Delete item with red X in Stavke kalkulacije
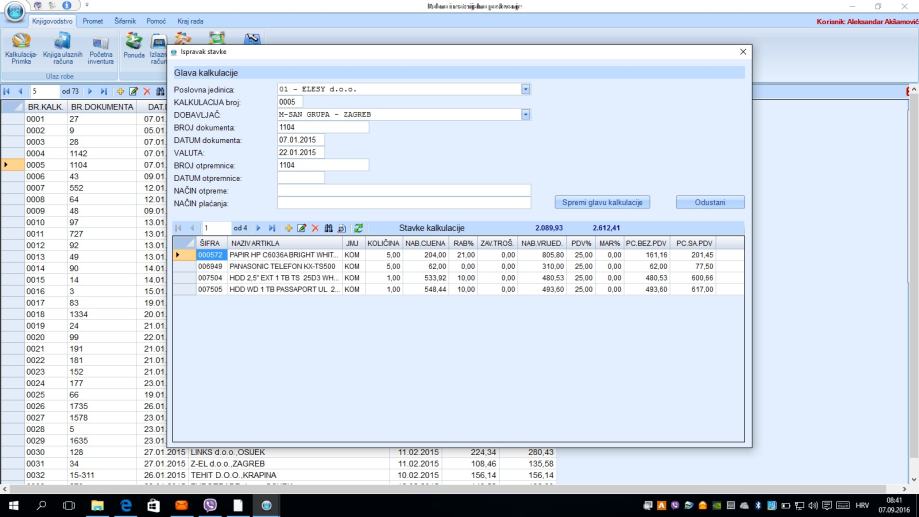919x517 pixels. point(315,229)
